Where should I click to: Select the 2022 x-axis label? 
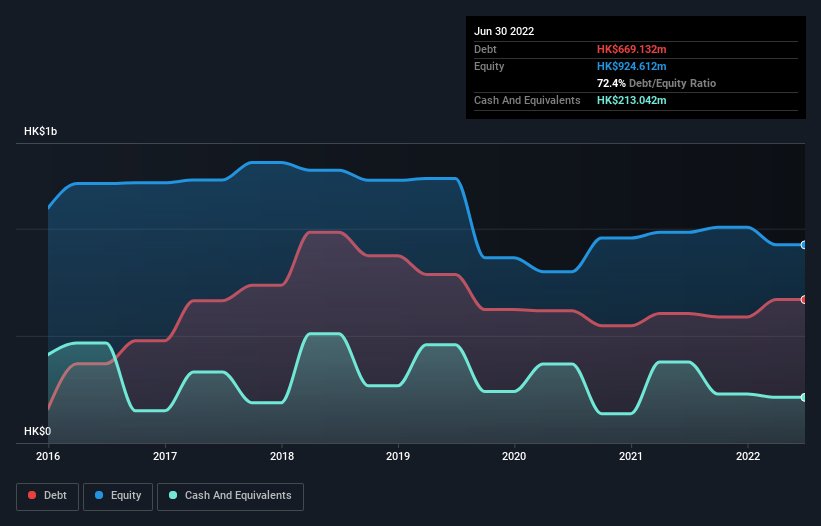pos(748,456)
